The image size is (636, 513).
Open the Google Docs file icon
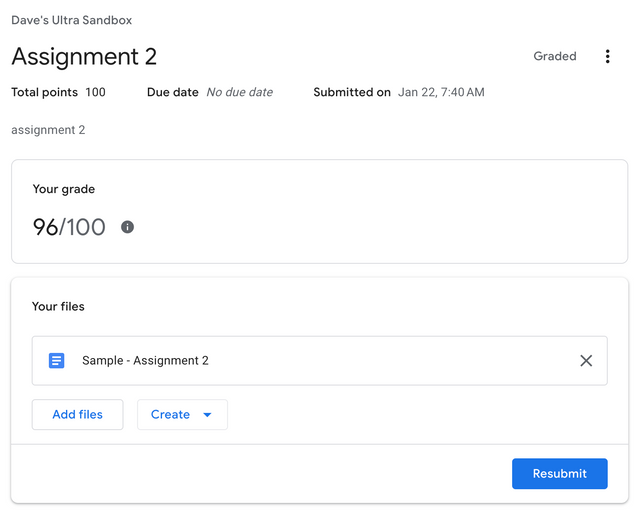point(56,361)
